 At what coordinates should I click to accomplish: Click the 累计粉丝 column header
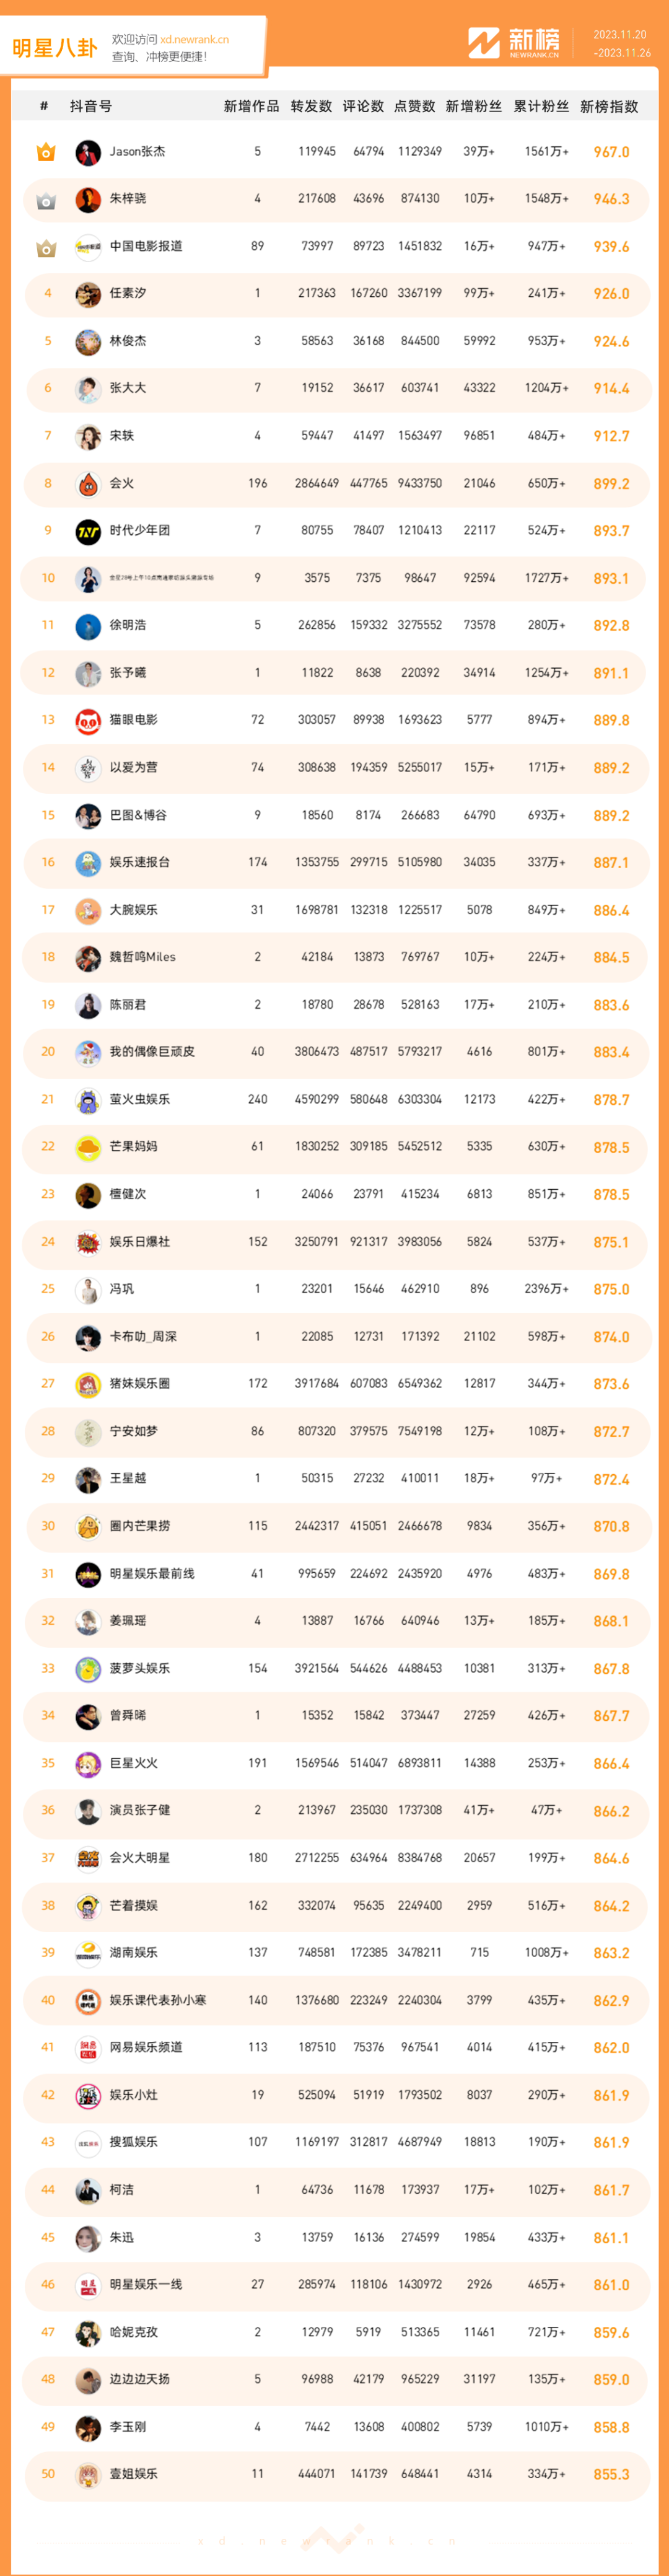click(541, 106)
